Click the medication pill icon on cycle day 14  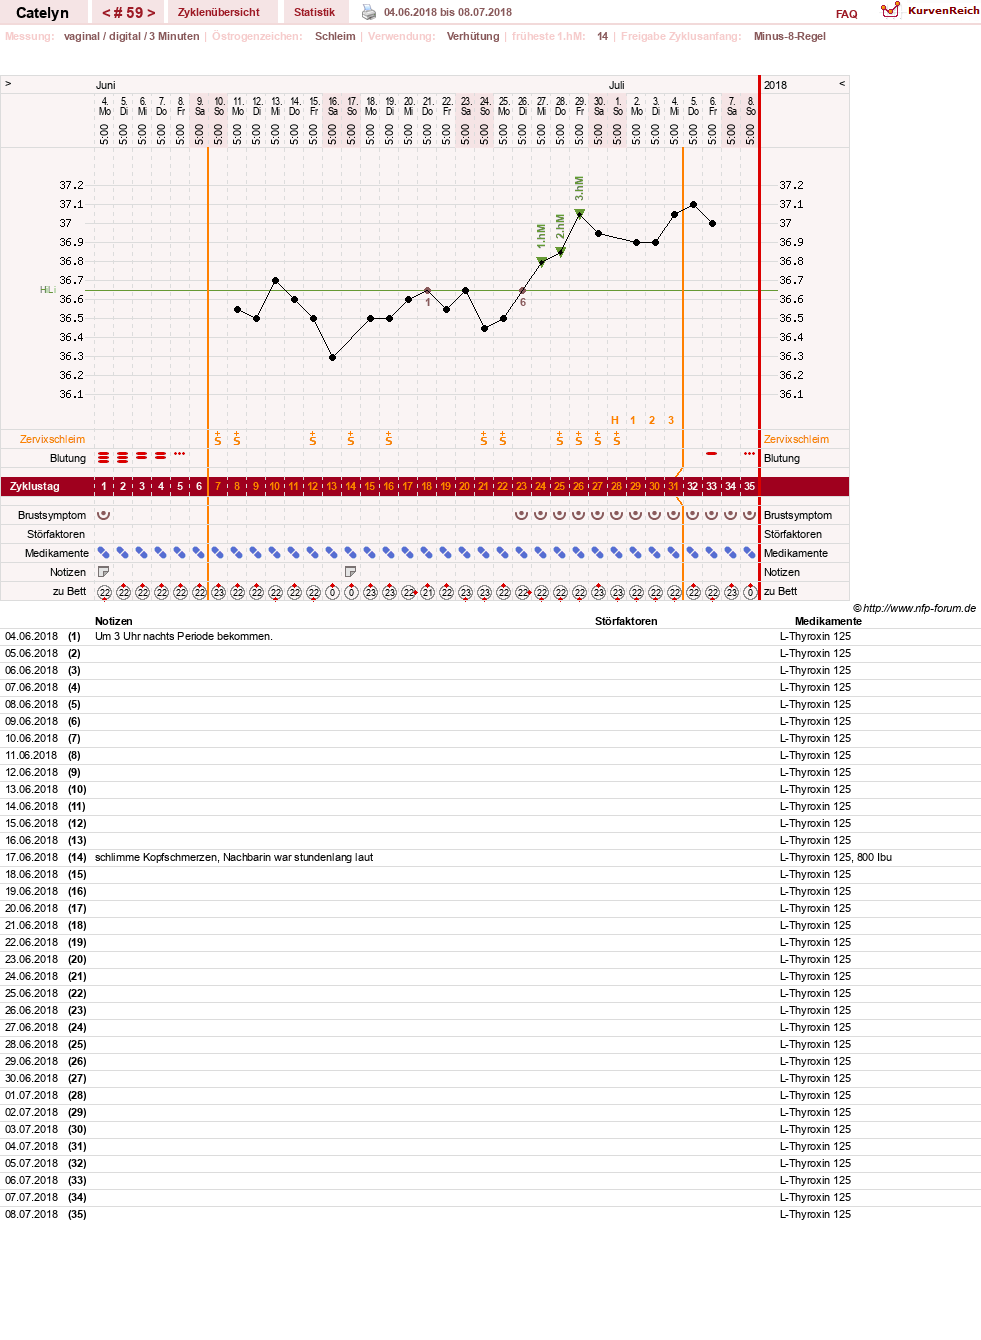(350, 553)
